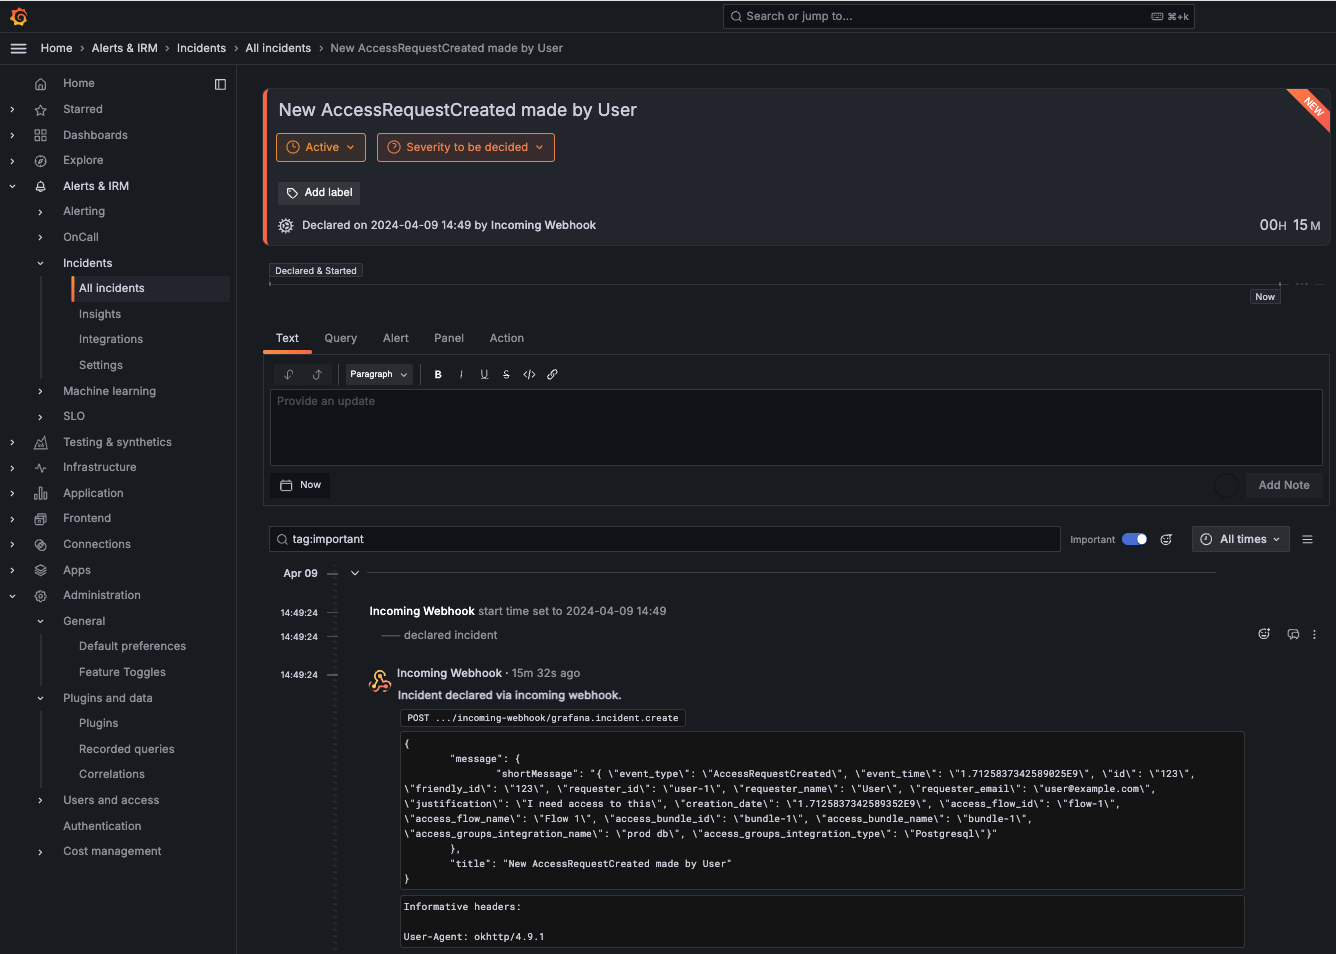Click the code formatting icon

529,374
